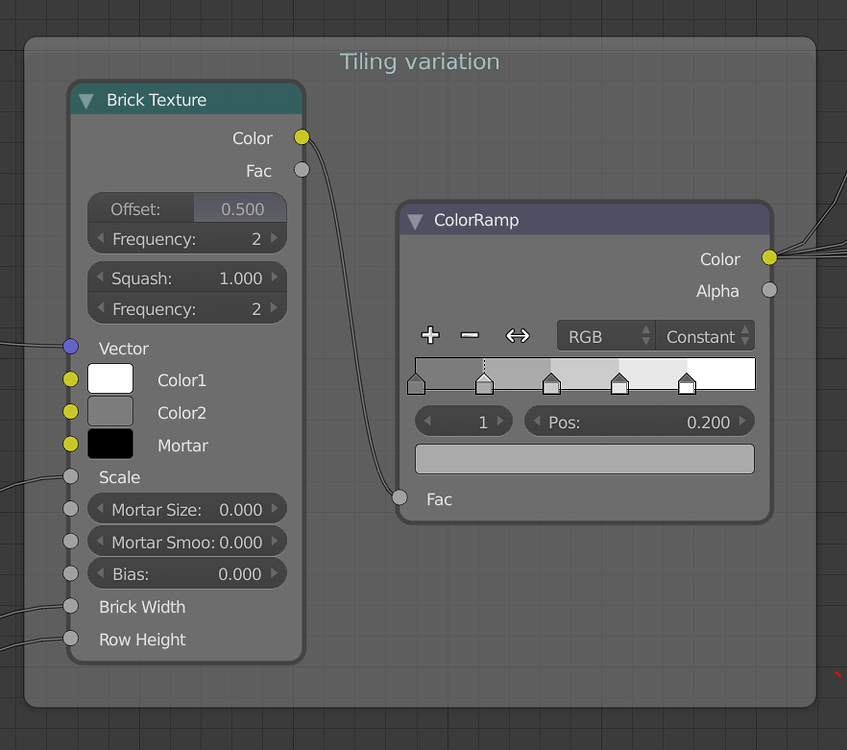The width and height of the screenshot is (847, 750).
Task: Click ColorRamp Alpha output socket
Action: [770, 290]
